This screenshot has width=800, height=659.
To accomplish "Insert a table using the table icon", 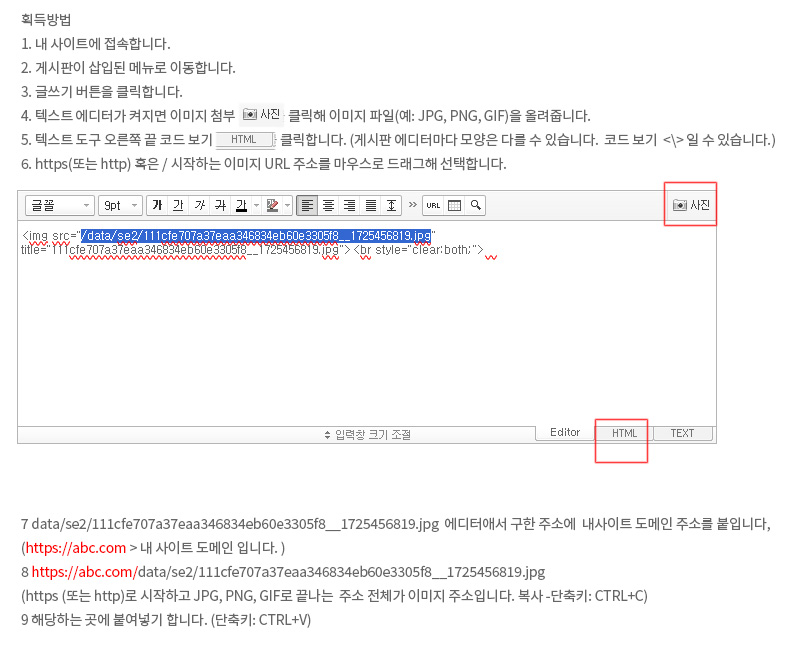I will tap(454, 205).
